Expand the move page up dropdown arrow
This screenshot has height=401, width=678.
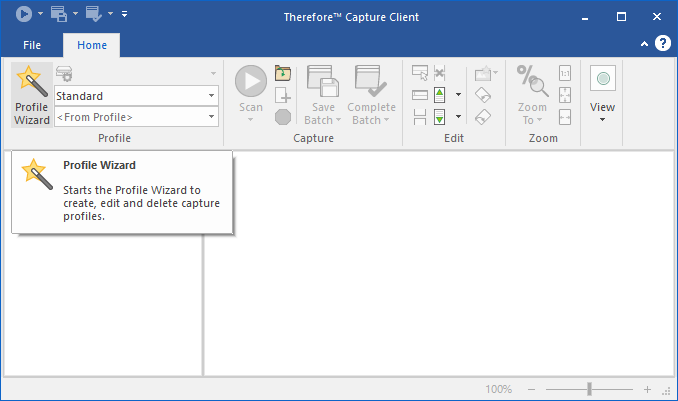[x=458, y=95]
